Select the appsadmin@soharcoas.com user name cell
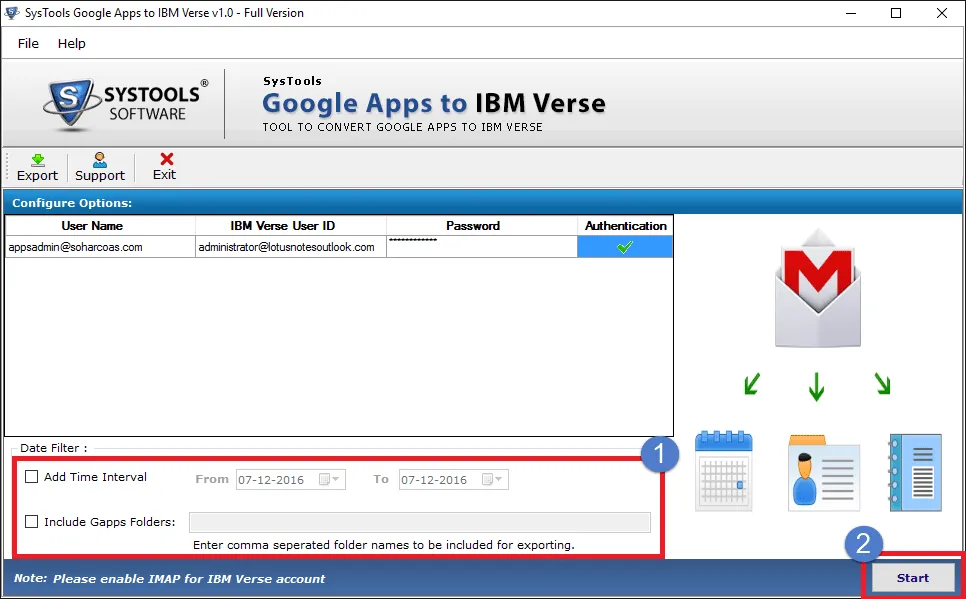Viewport: 966px width, 599px height. pos(100,247)
